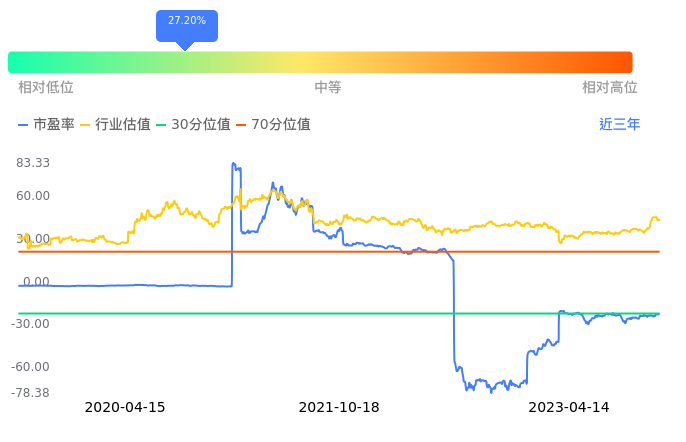Click the 60.00 axis value
The height and width of the screenshot is (442, 686).
tap(34, 196)
